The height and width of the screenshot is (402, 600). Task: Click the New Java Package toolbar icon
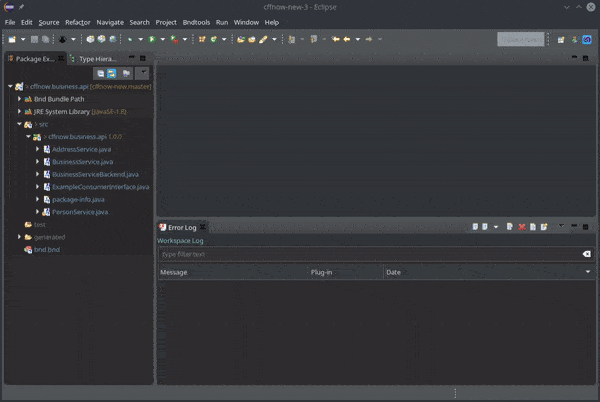click(x=202, y=39)
